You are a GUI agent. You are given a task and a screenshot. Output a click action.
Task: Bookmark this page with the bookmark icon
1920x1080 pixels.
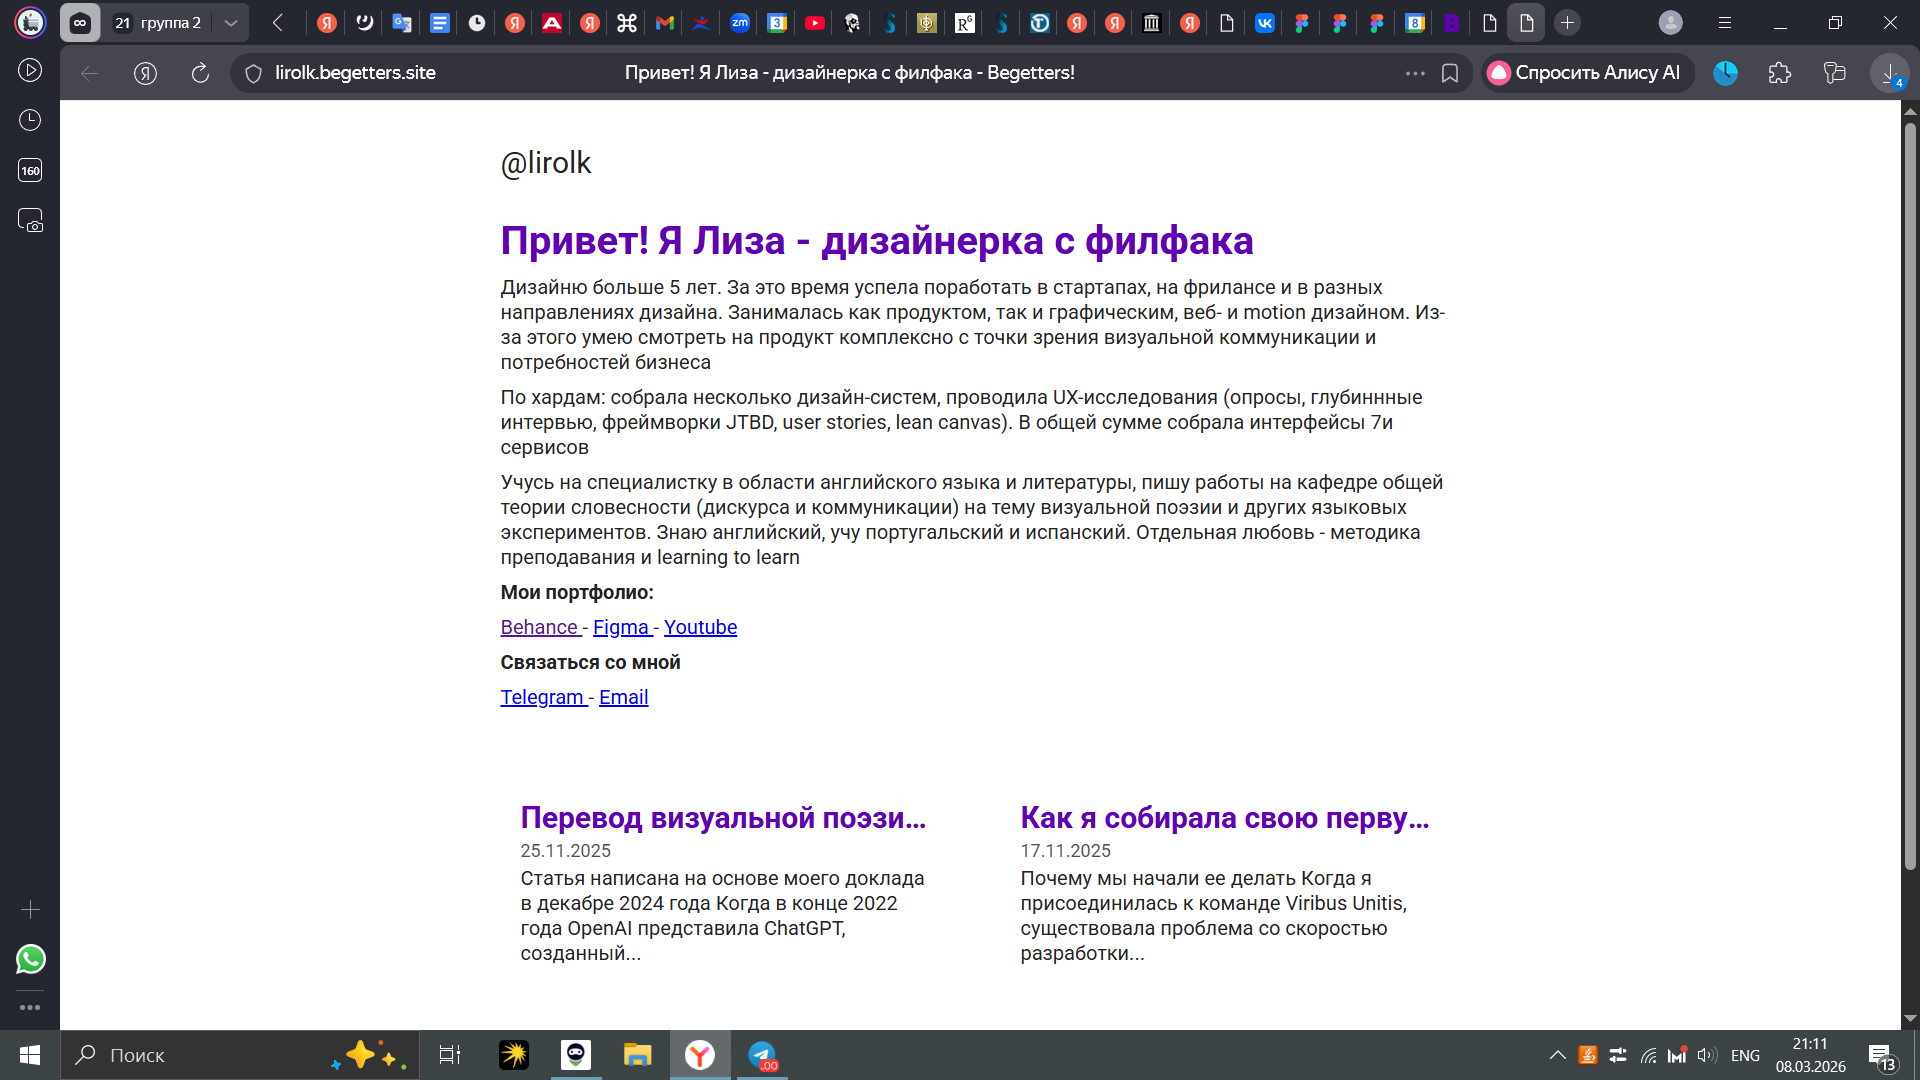point(1450,73)
